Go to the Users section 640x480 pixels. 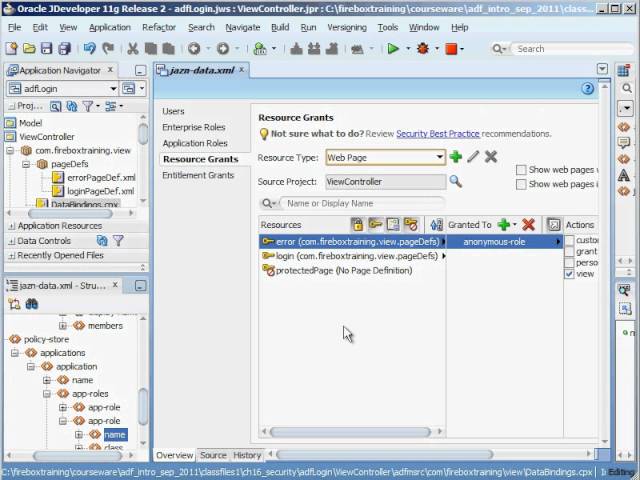[x=173, y=111]
